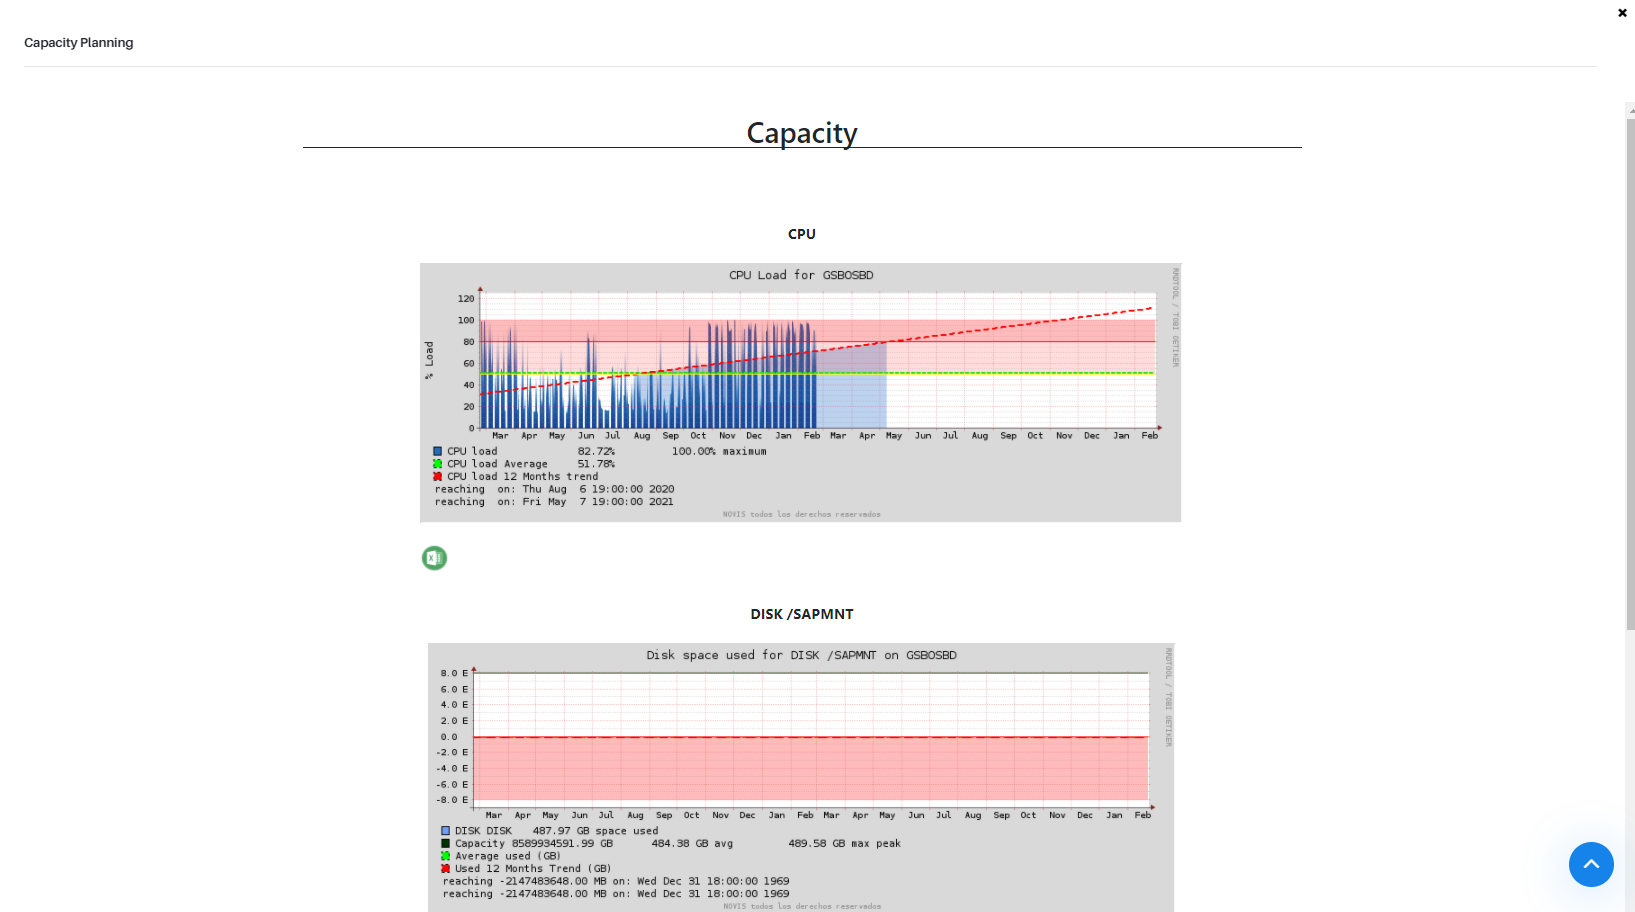Click the Disk space used chart title
Image resolution: width=1635 pixels, height=912 pixels.
(800, 655)
